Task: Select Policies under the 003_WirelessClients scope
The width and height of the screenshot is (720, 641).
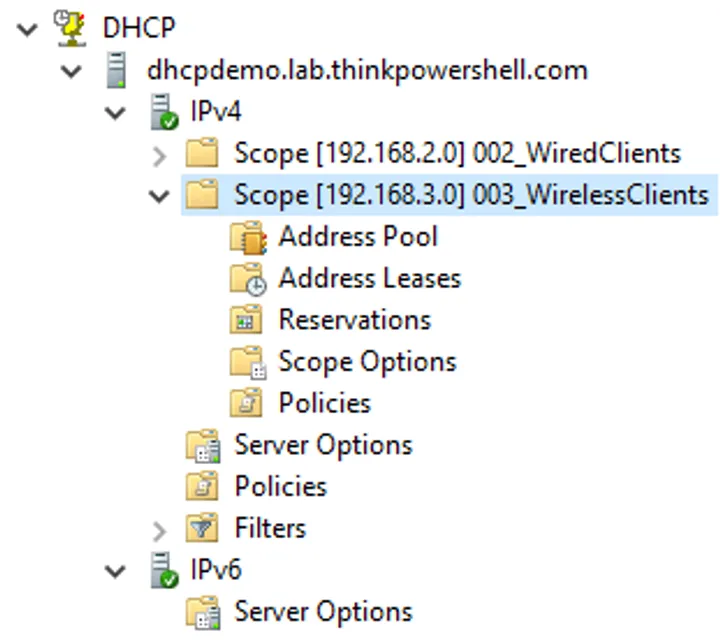Action: point(324,403)
